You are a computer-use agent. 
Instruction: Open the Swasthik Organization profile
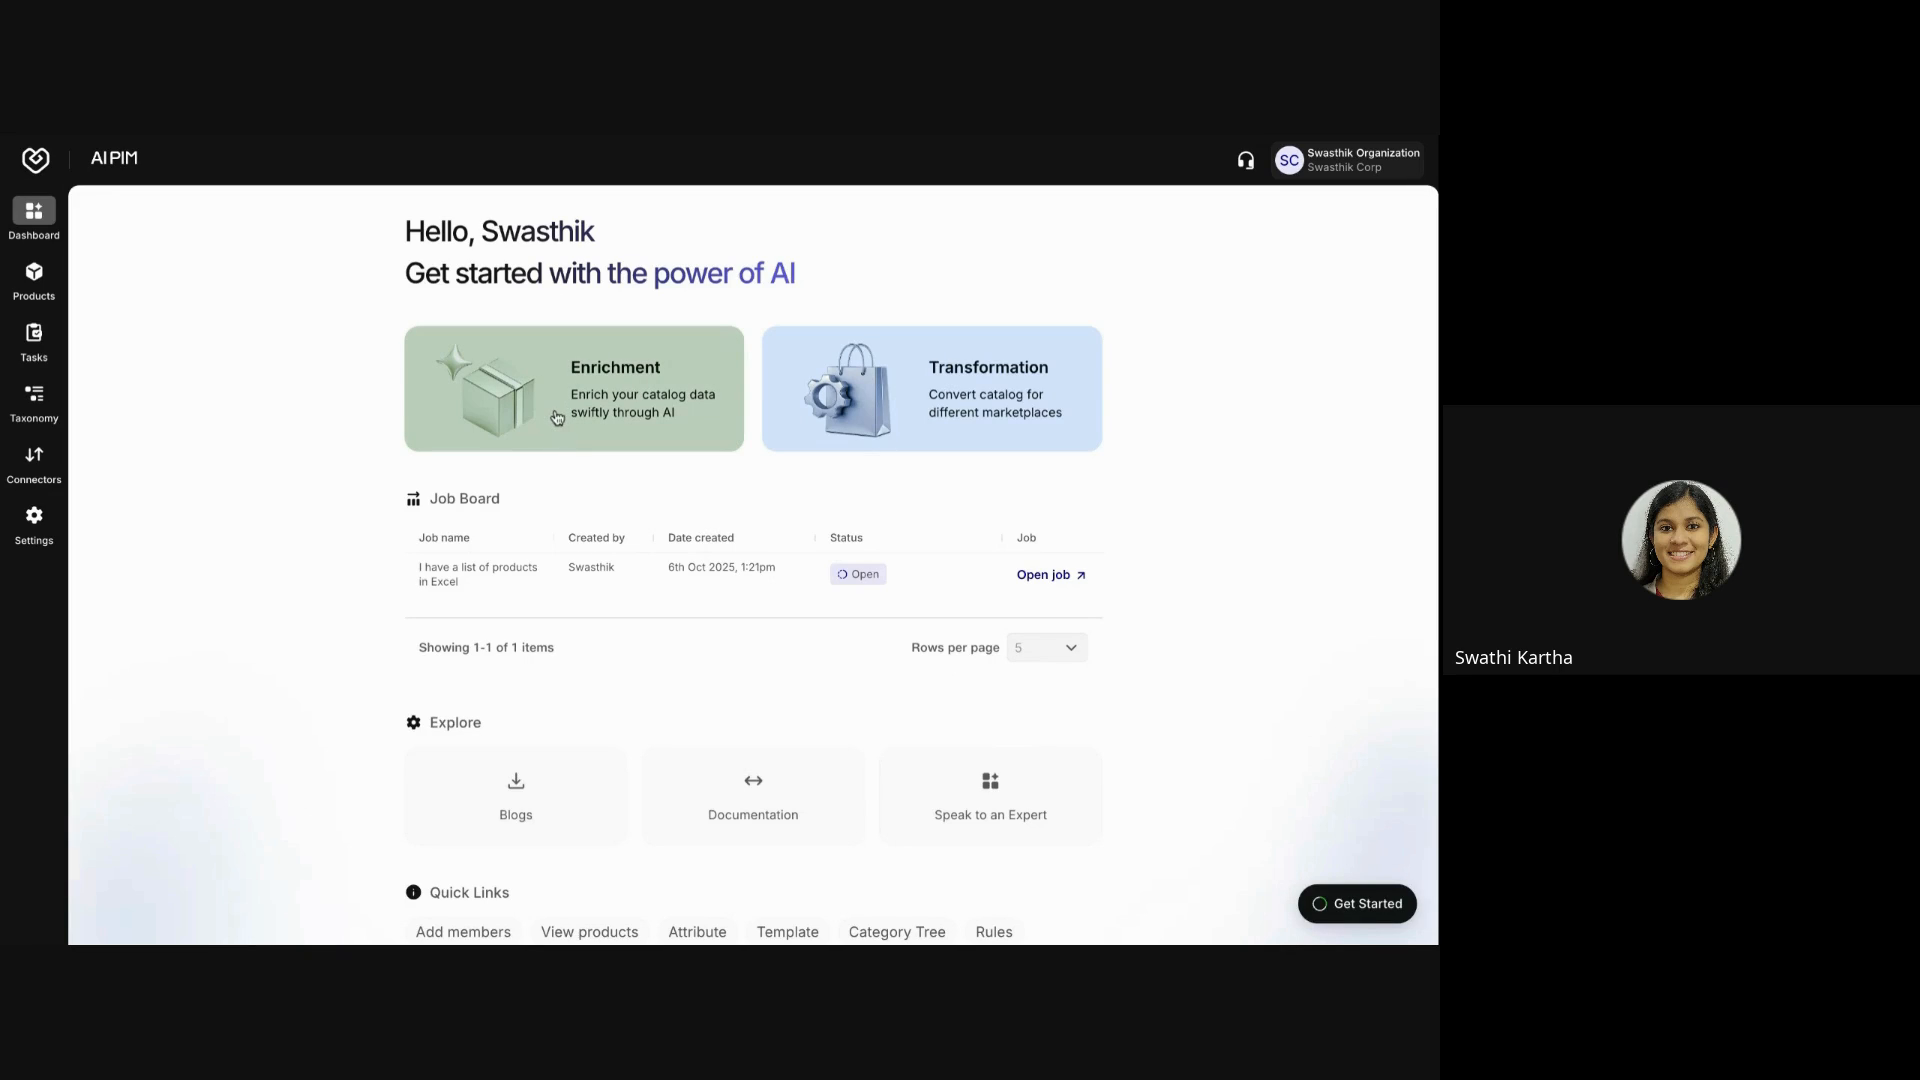point(1347,160)
